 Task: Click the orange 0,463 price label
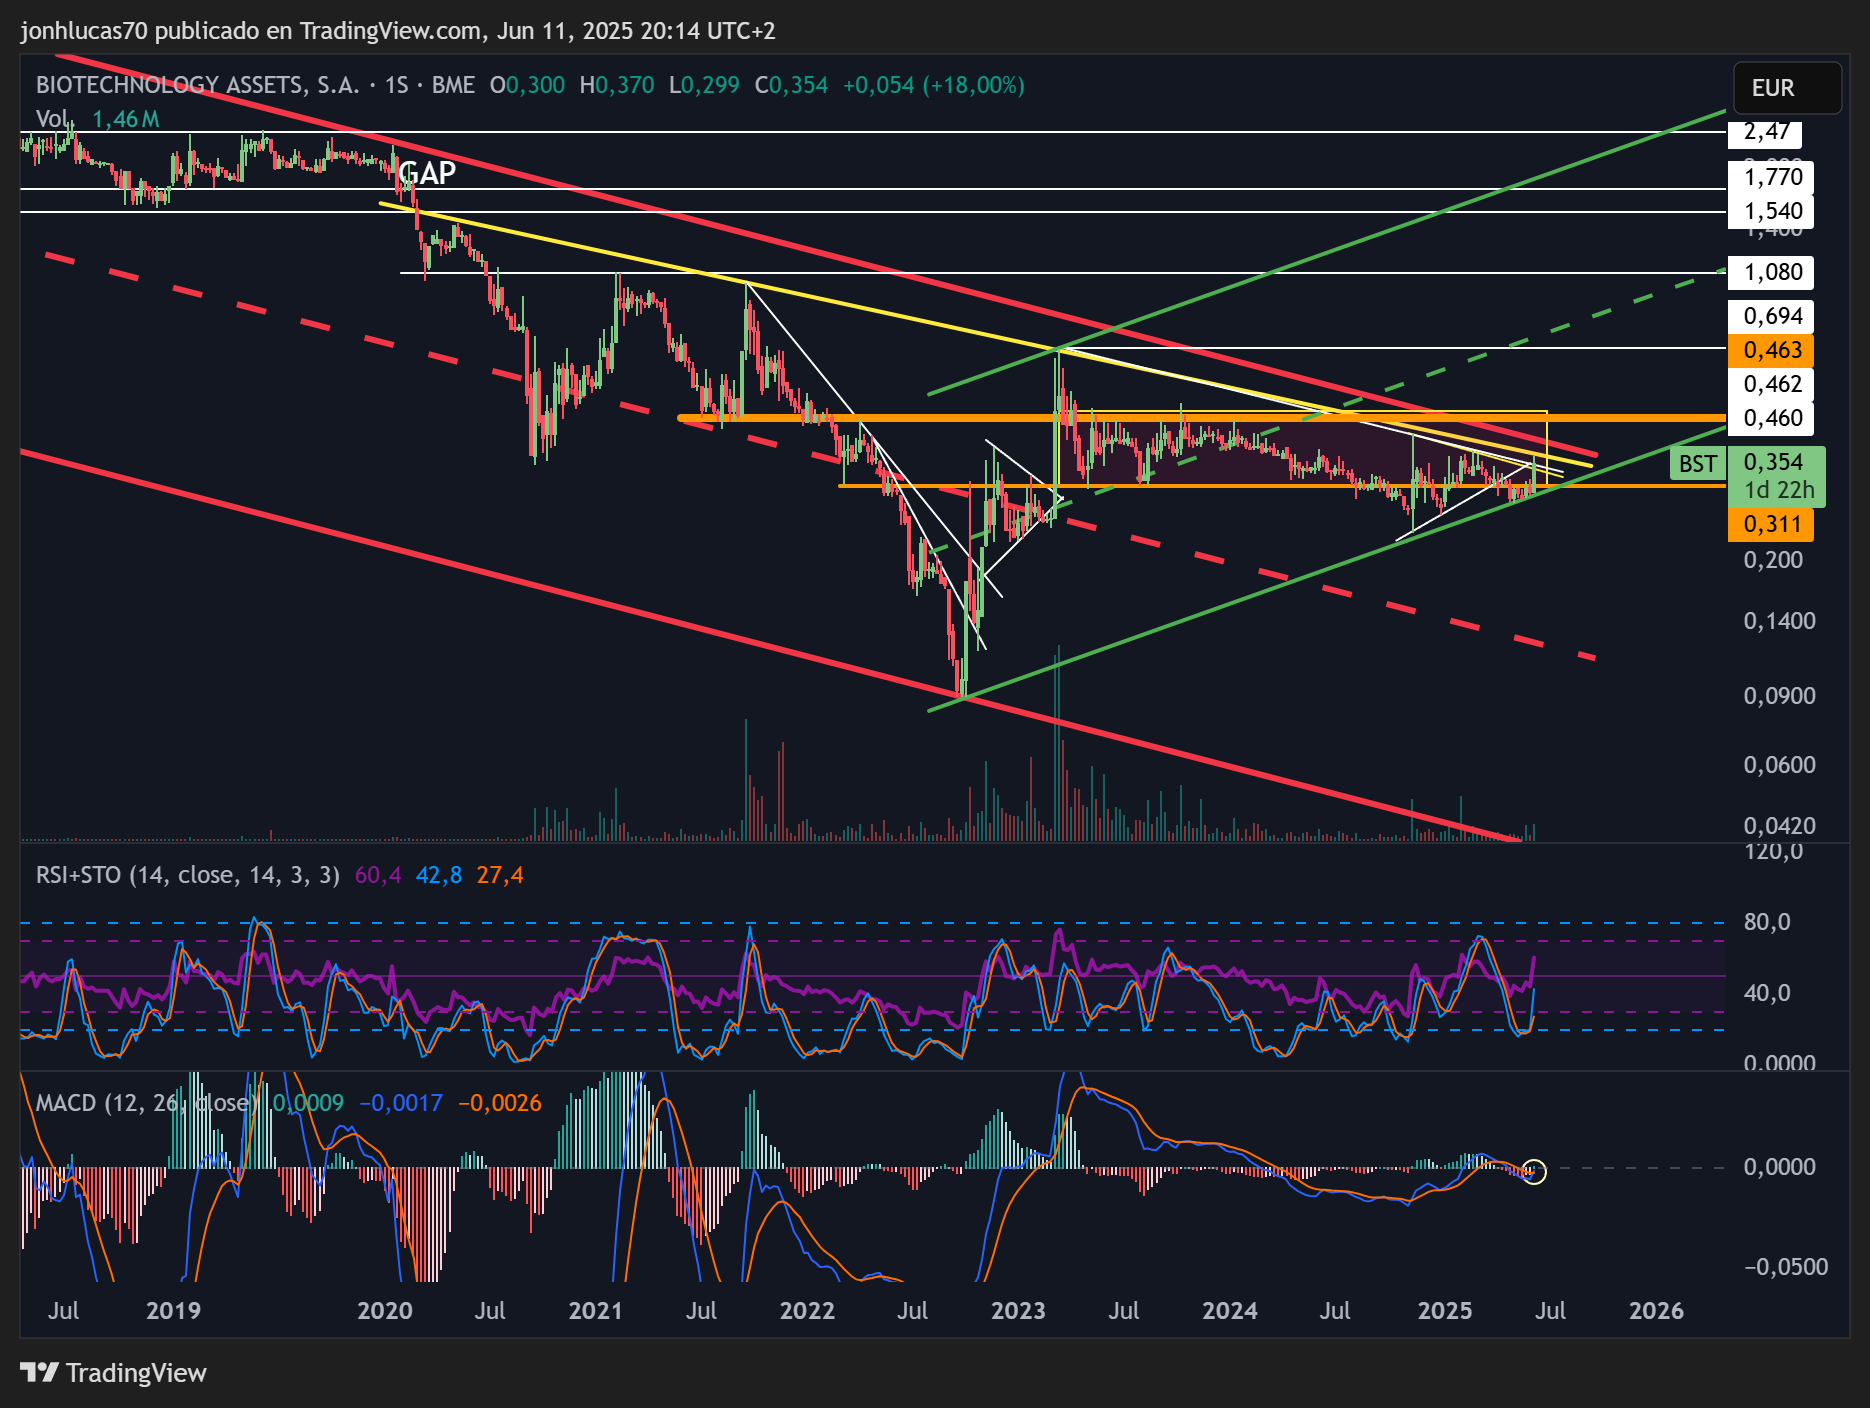tap(1771, 350)
